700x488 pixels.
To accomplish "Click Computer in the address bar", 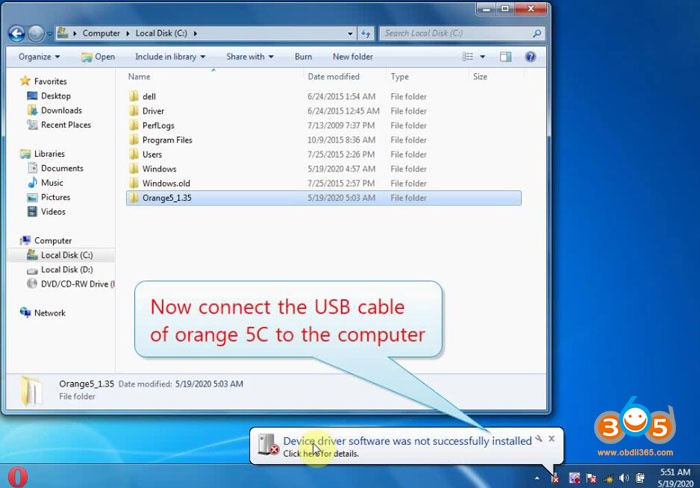I will (x=101, y=33).
